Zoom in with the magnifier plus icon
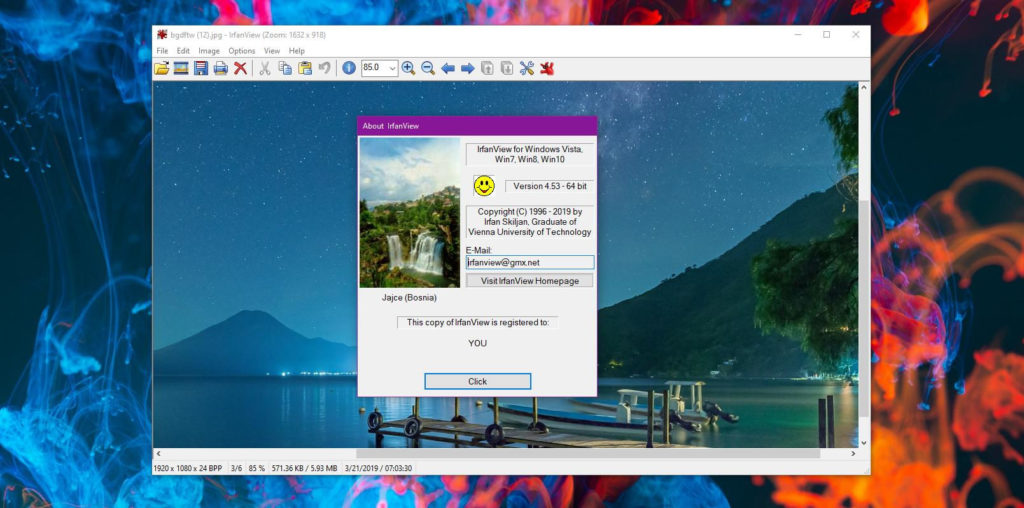 [408, 68]
